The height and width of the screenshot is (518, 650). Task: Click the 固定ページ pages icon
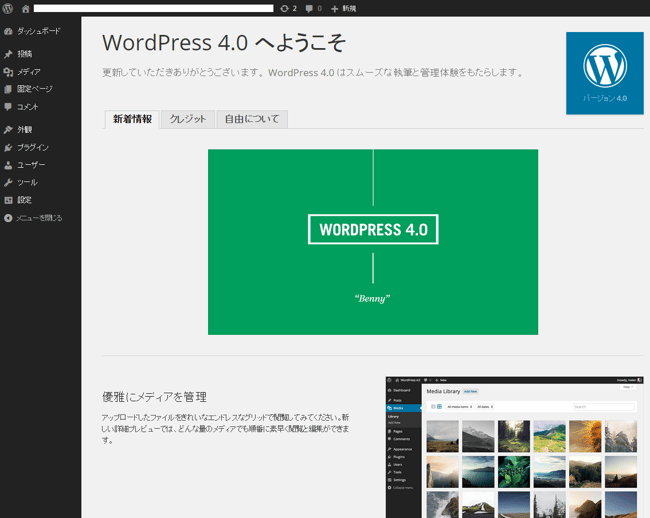pos(8,89)
